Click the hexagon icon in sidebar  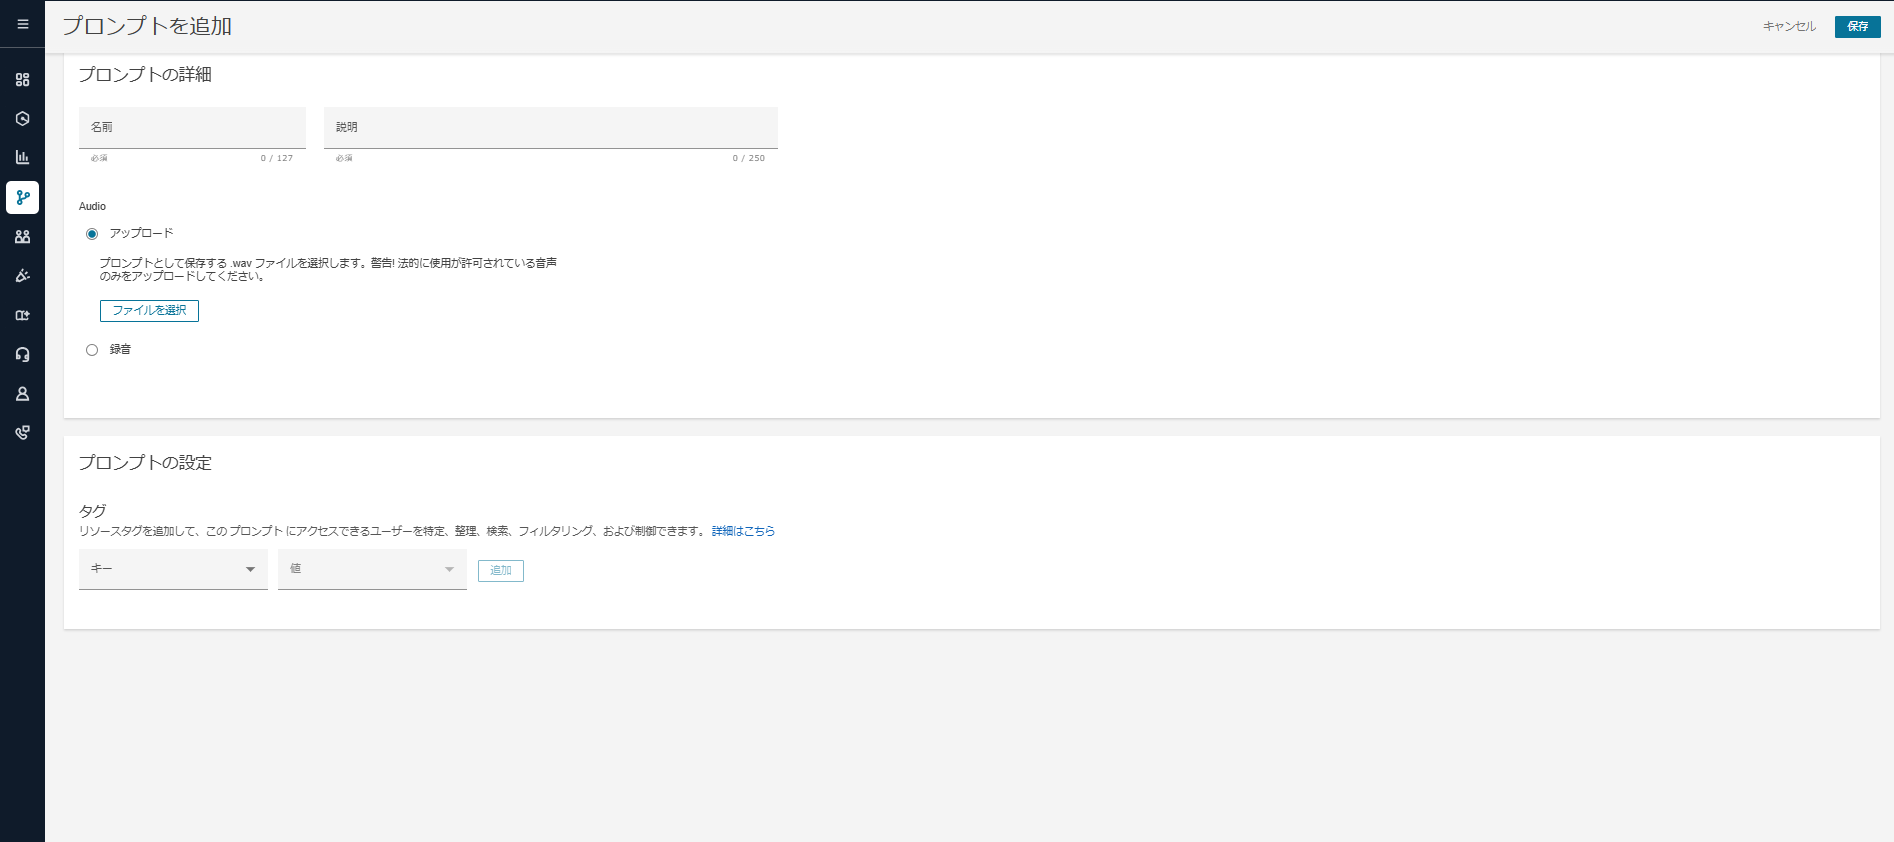[x=22, y=119]
